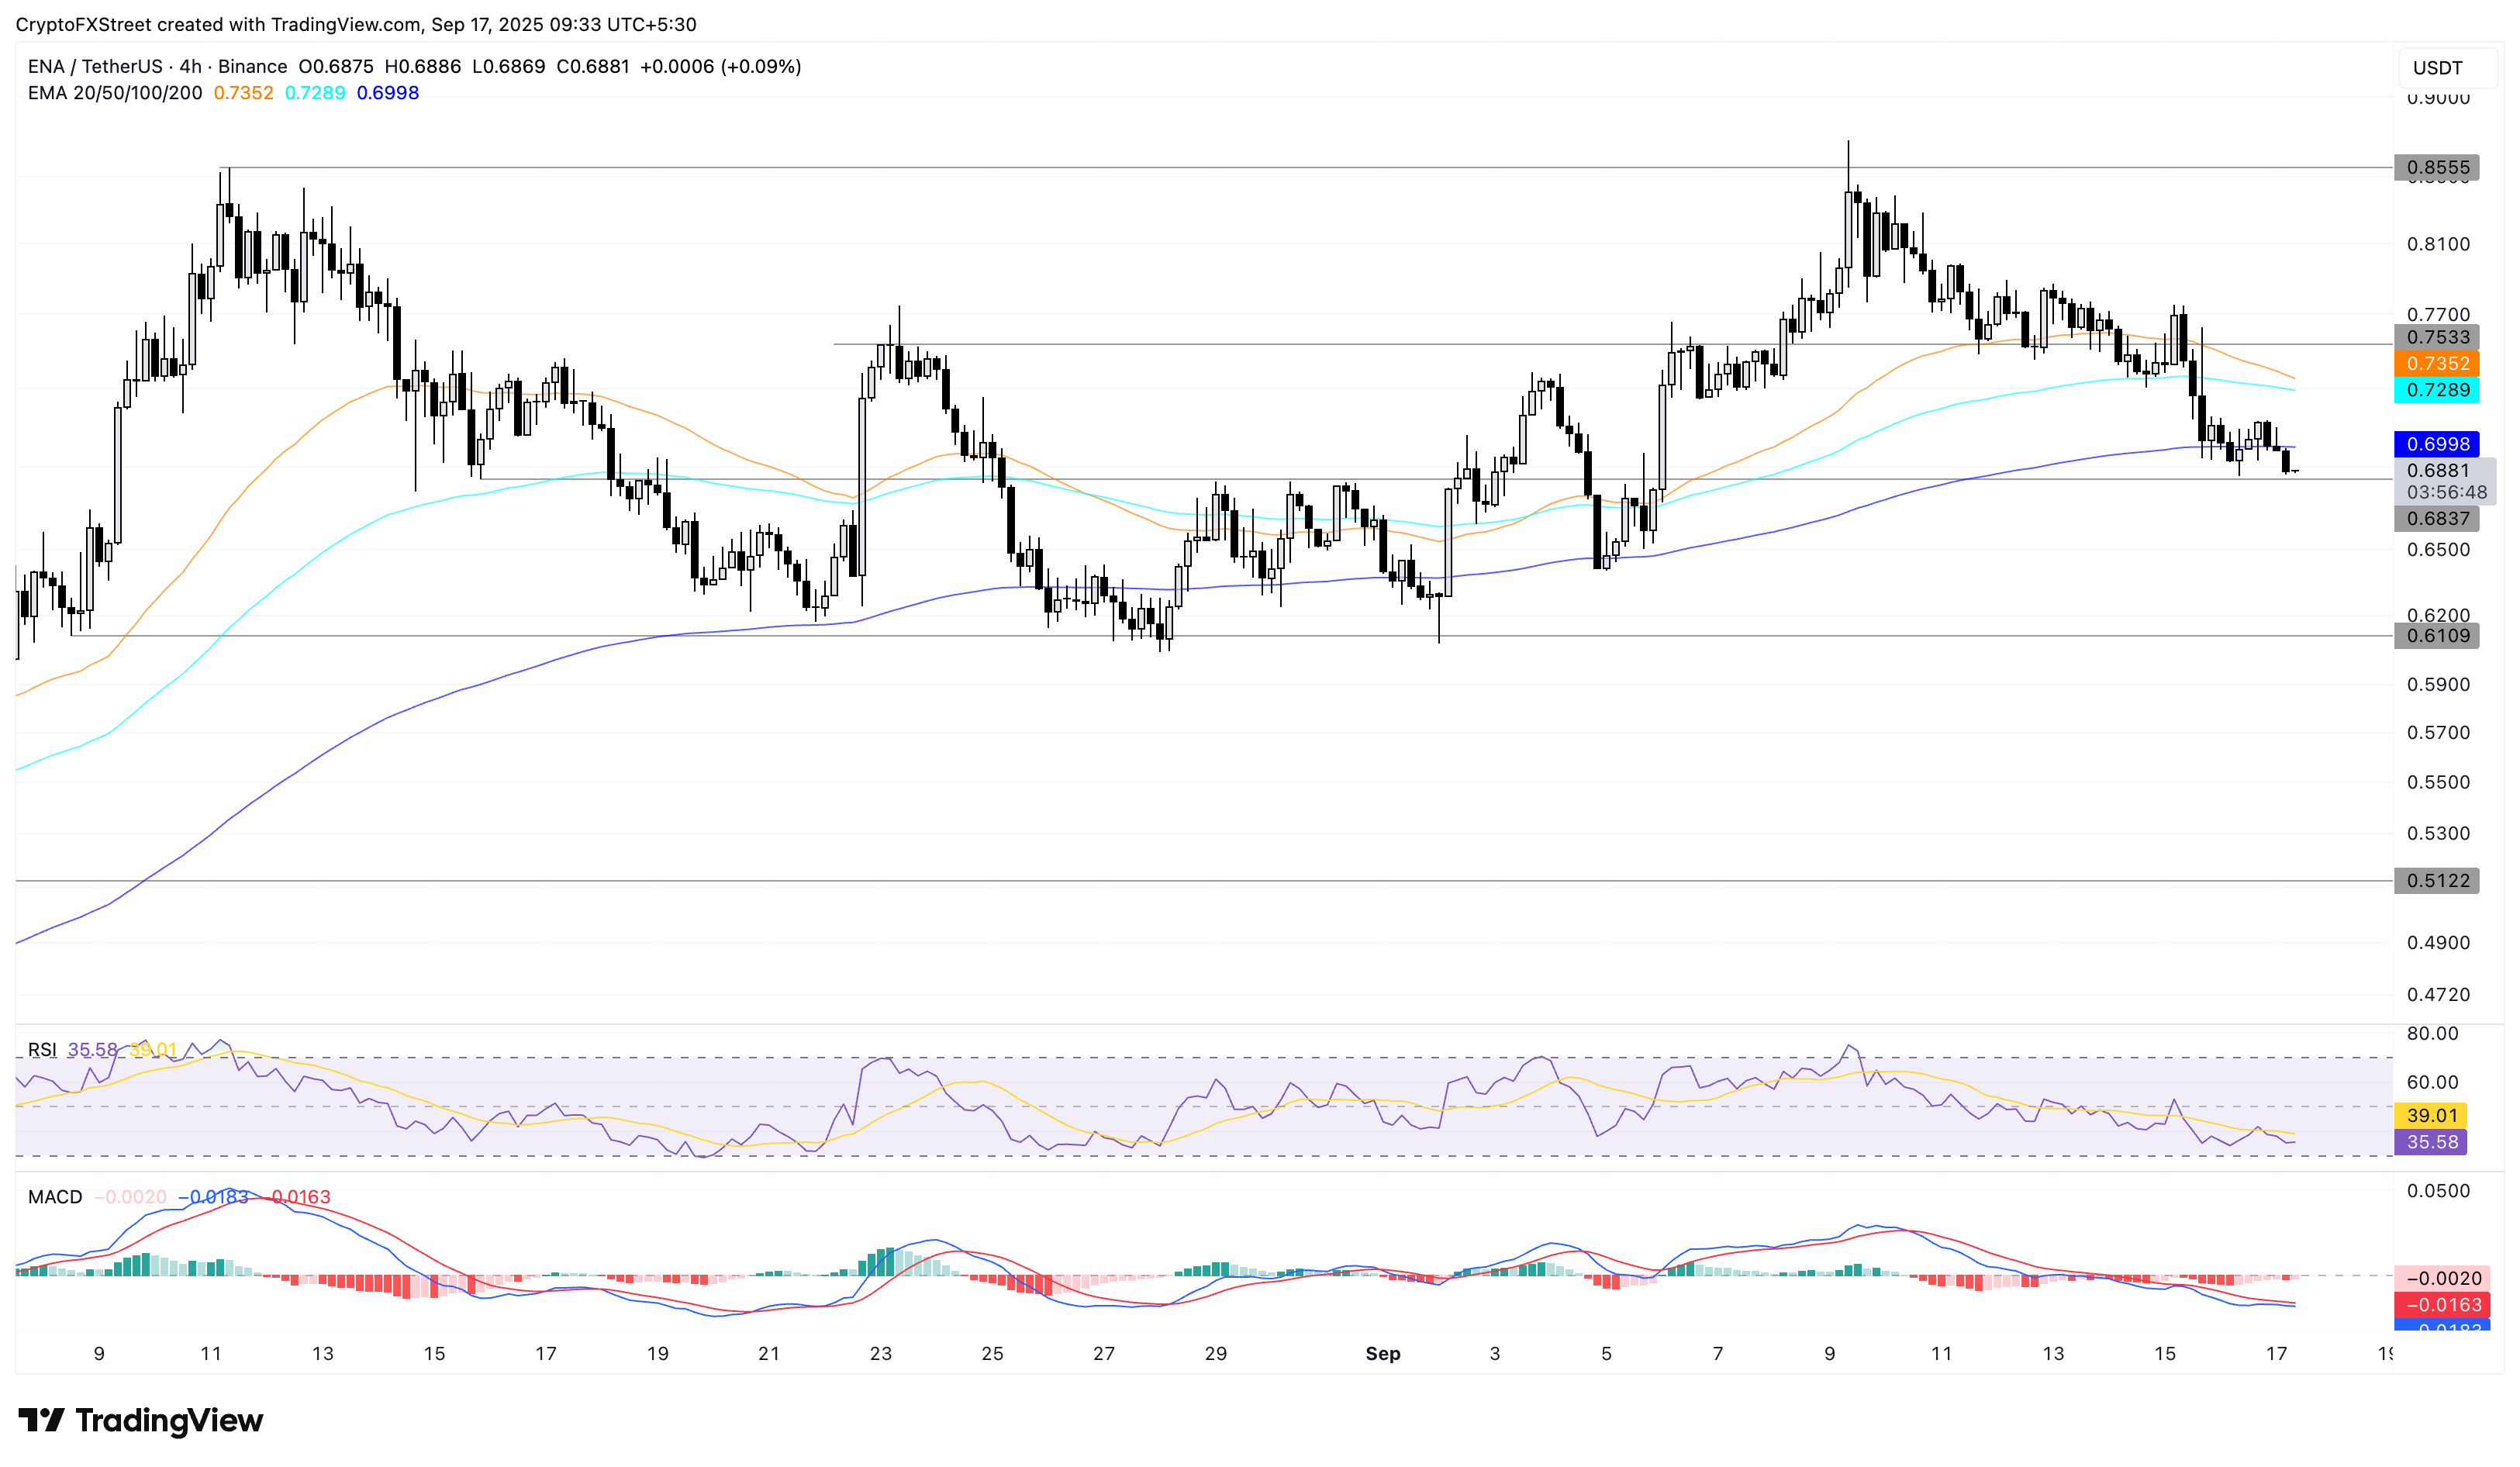Click the USDT currency button

2437,68
